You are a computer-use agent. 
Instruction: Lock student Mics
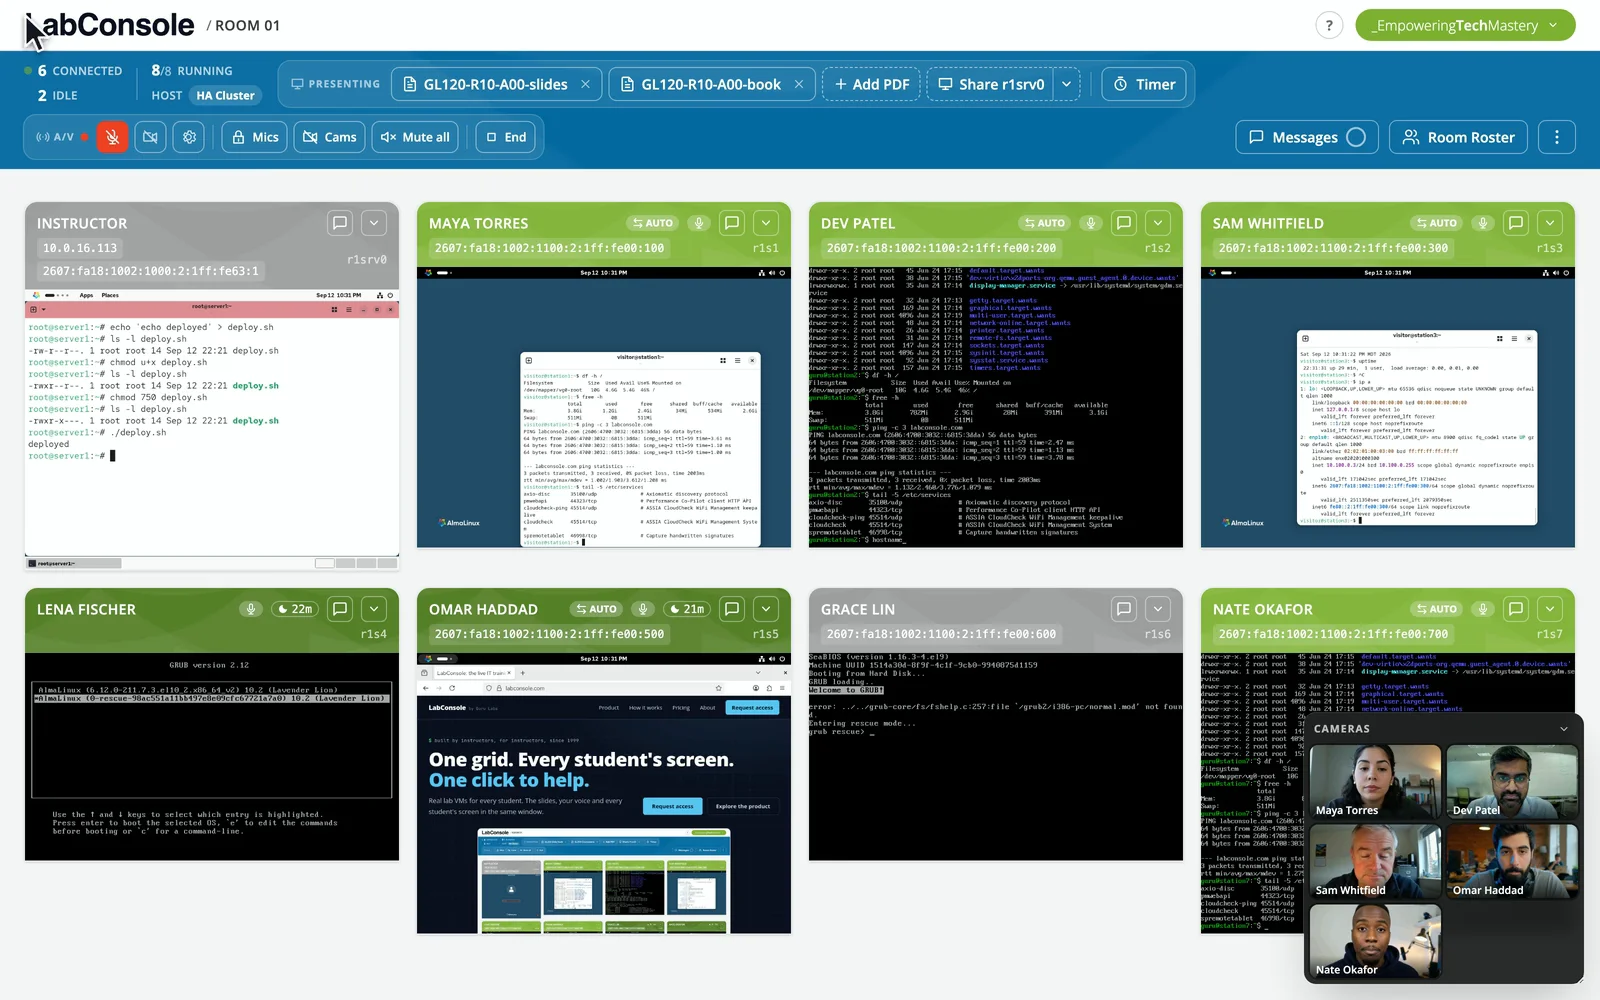click(x=255, y=137)
